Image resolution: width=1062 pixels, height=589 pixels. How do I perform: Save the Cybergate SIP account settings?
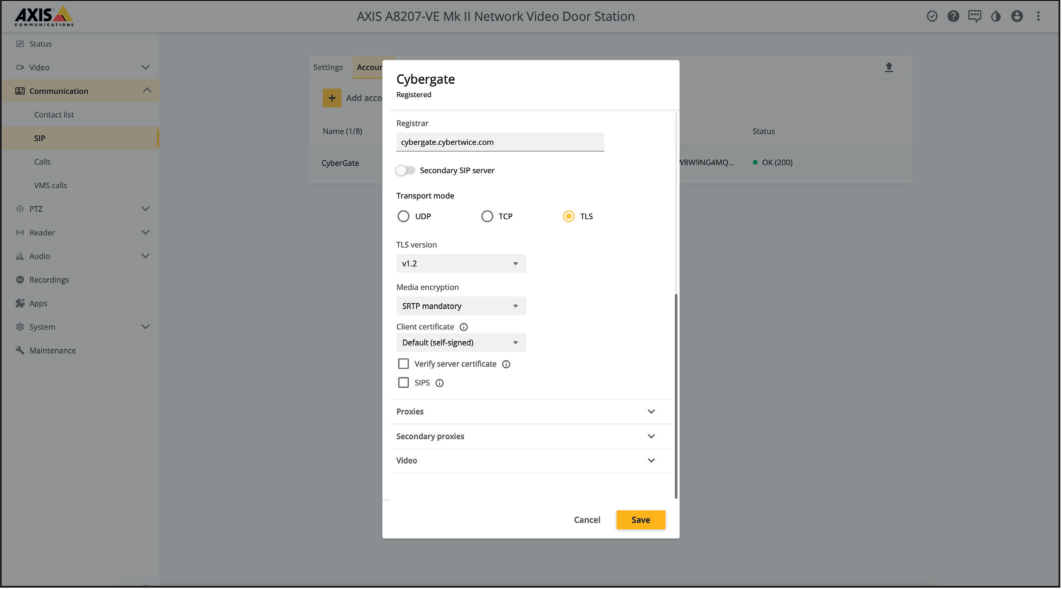[x=640, y=519]
